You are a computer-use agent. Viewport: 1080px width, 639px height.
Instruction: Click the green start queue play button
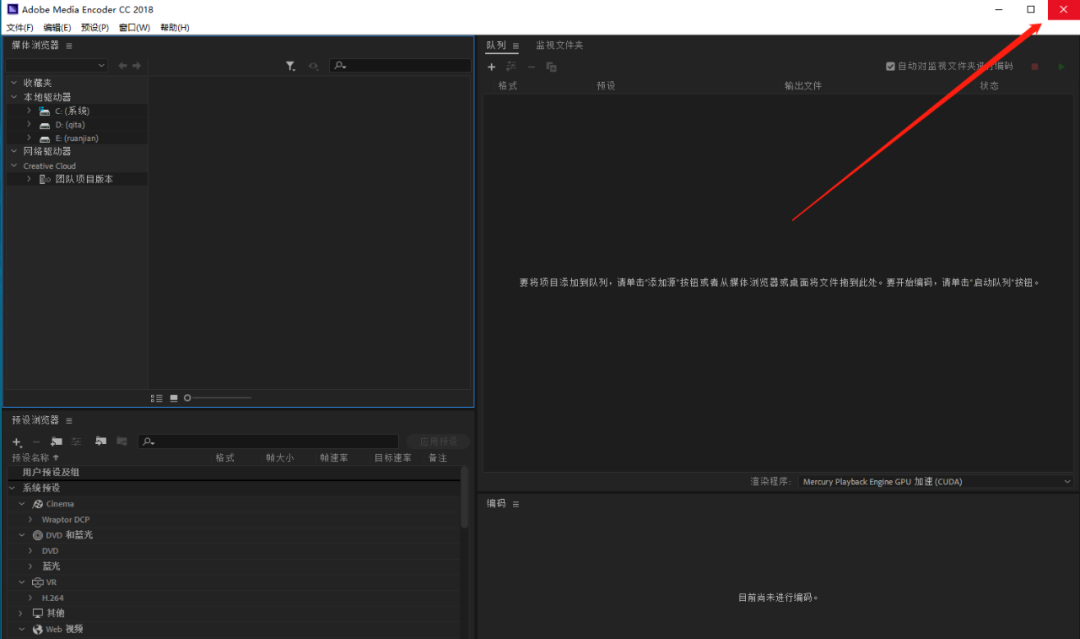click(1061, 67)
